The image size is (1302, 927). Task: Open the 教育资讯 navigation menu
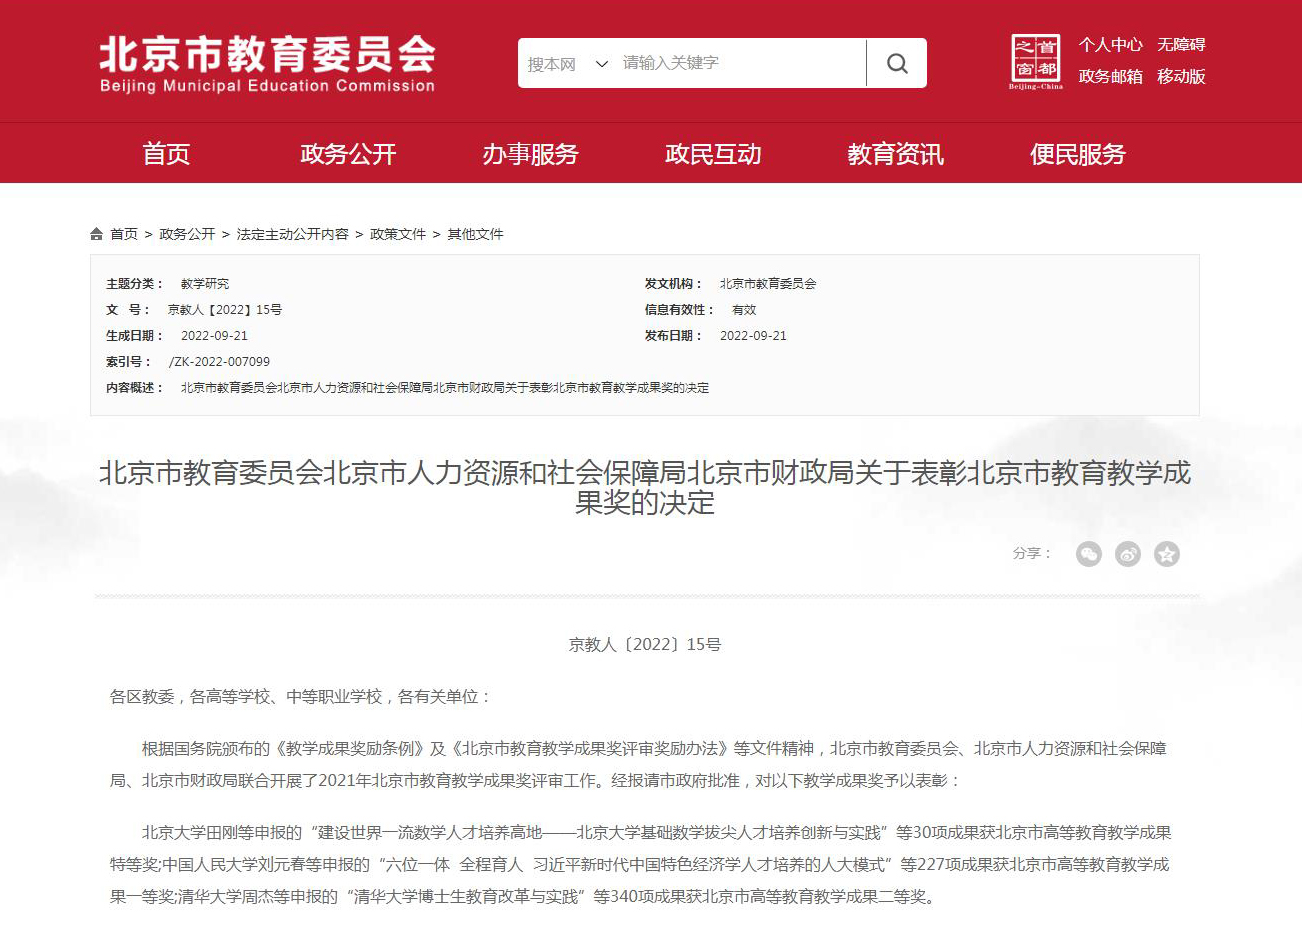click(895, 154)
